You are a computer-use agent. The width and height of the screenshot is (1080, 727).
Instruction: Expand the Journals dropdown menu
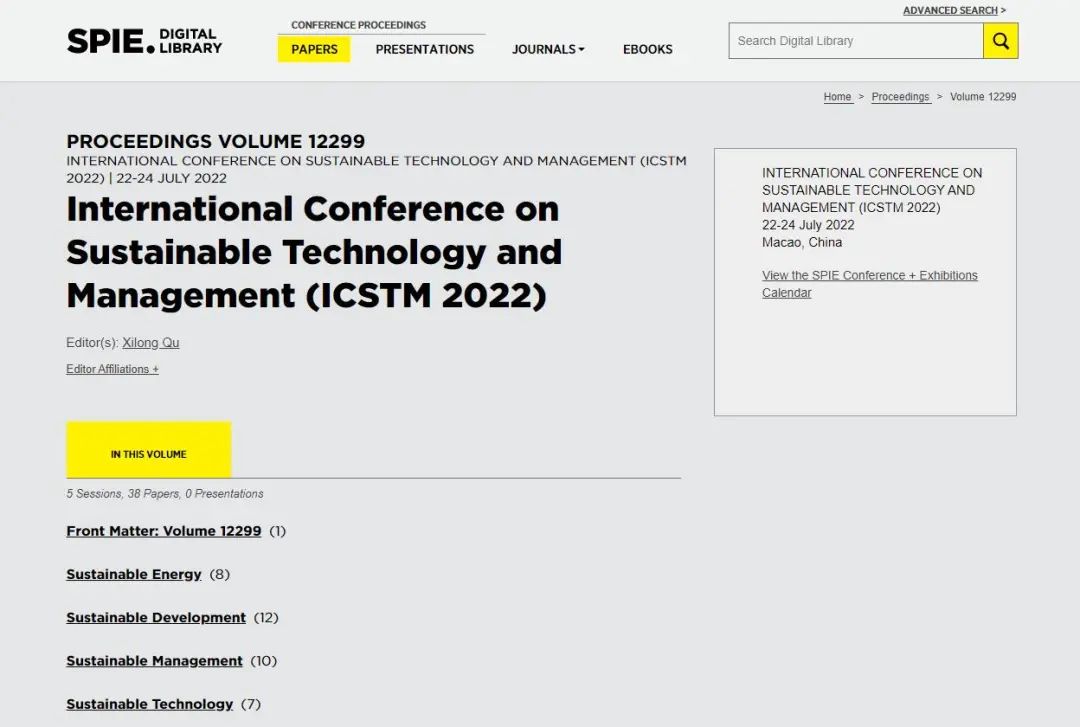[x=548, y=49]
